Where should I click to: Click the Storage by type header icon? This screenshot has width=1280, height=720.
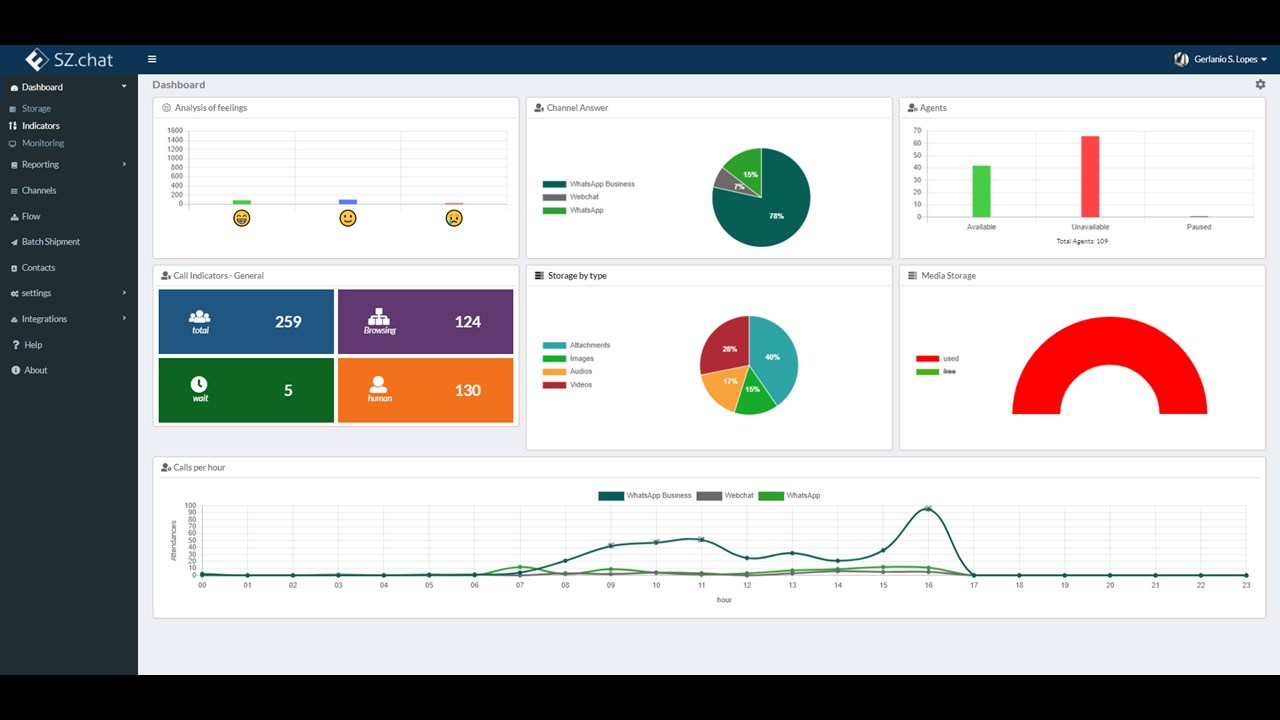pos(540,276)
